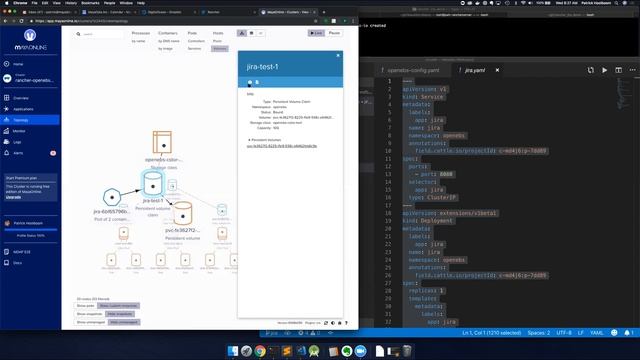Click the run play icon in editor

point(604,70)
